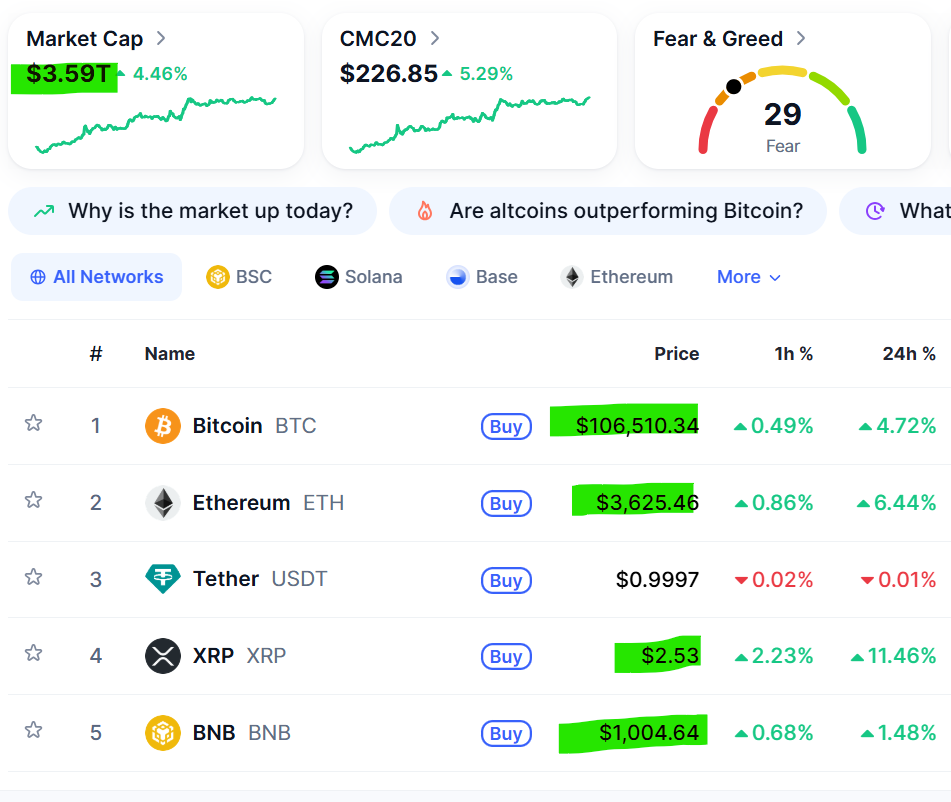Toggle the Ethereum watchlist star
This screenshot has width=951, height=802.
34,500
